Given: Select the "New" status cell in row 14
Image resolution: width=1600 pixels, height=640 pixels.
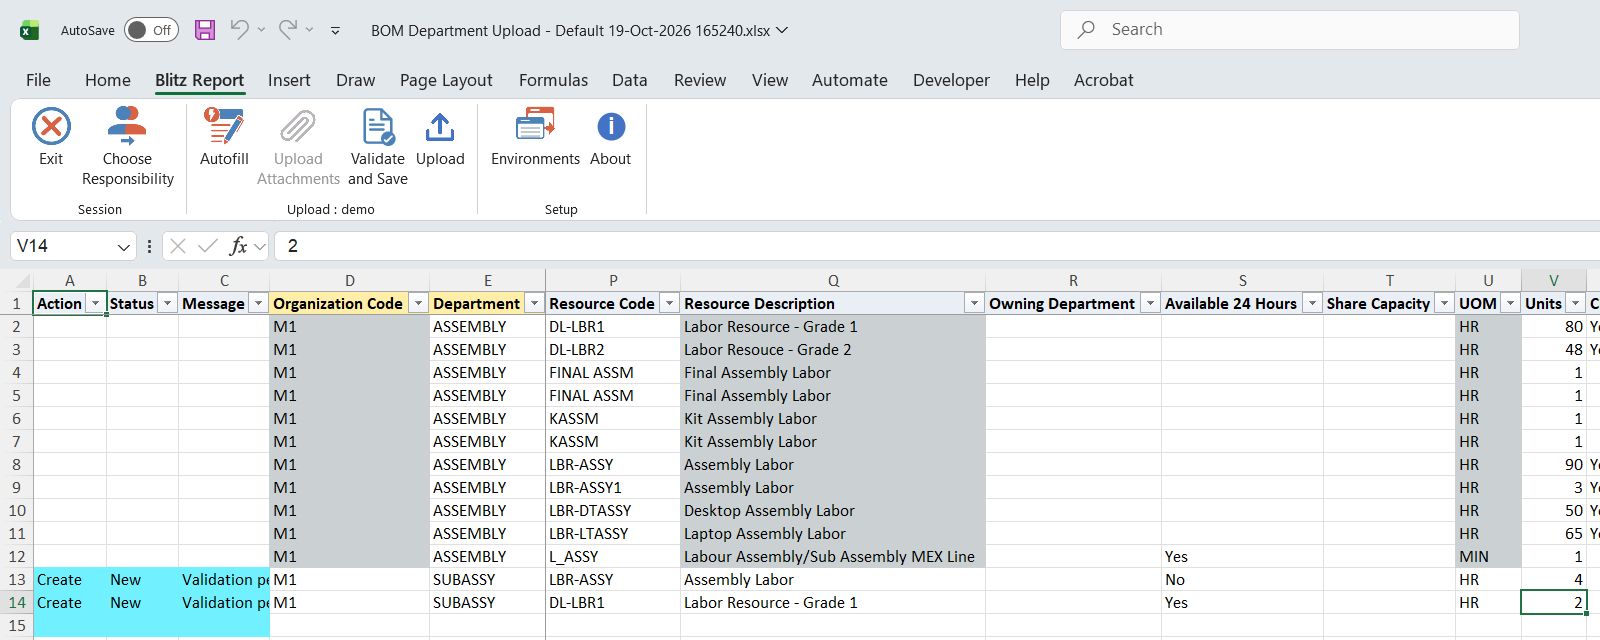Looking at the screenshot, I should (143, 603).
